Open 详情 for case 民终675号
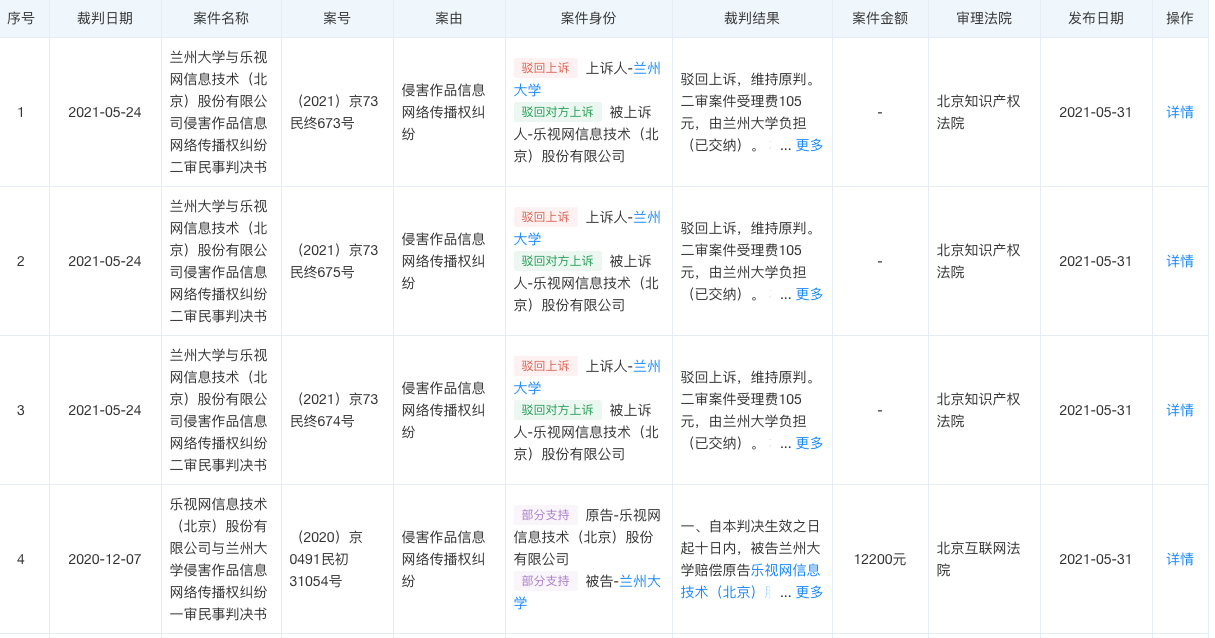Screen dimensions: 1215x638 [x=1180, y=261]
